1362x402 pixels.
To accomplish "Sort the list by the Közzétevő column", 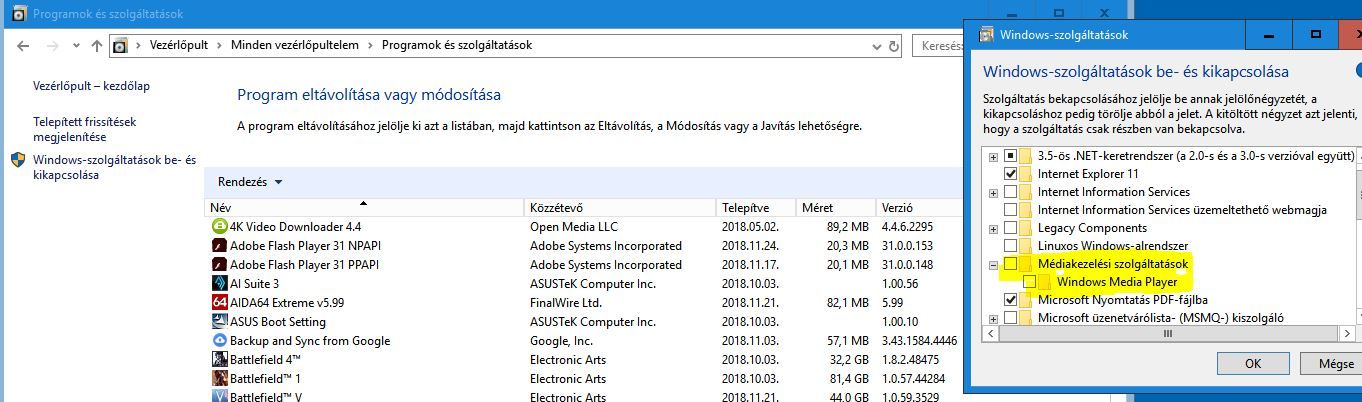I will click(x=620, y=208).
